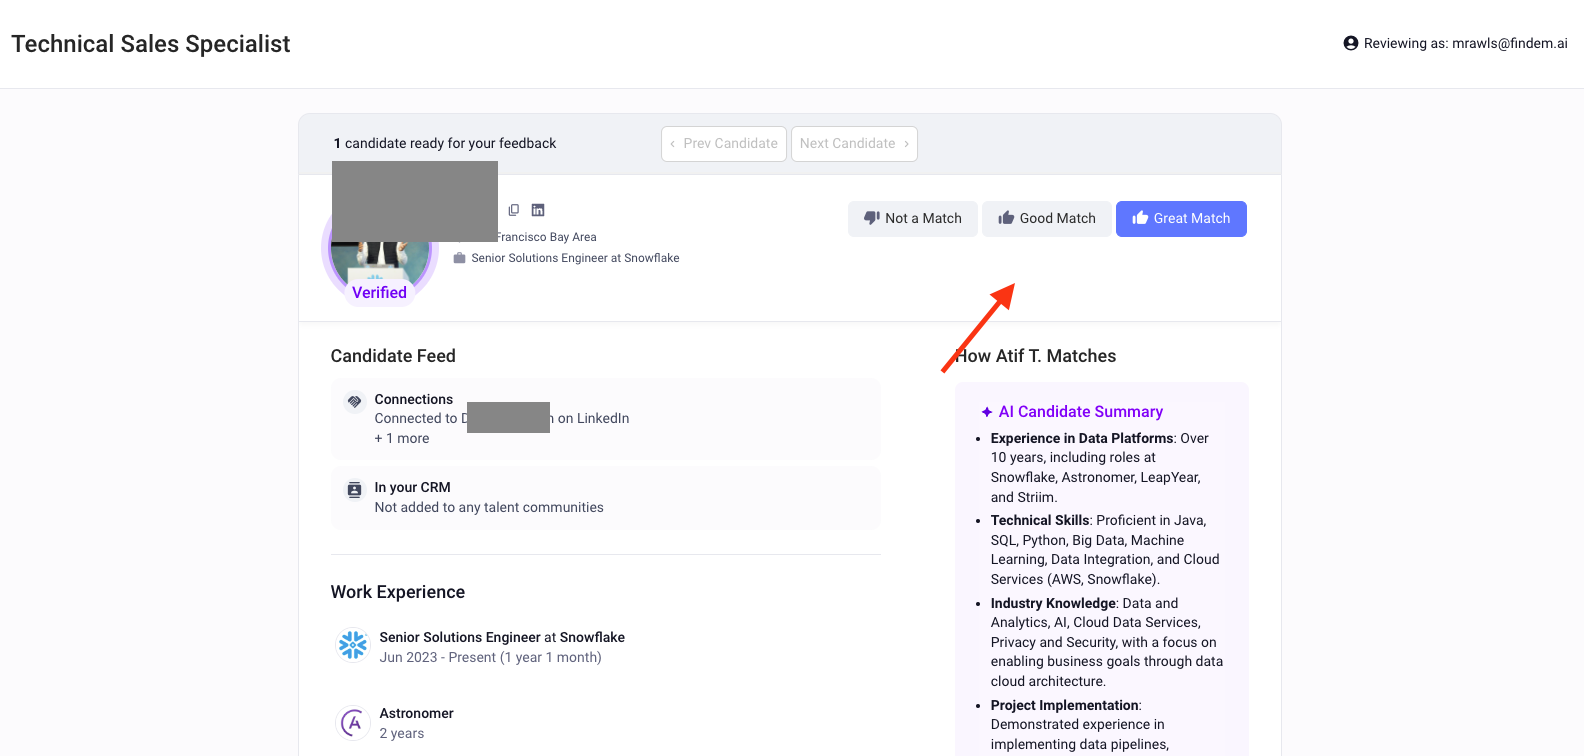Rate candidate as Good Match
1584x756 pixels.
1047,219
